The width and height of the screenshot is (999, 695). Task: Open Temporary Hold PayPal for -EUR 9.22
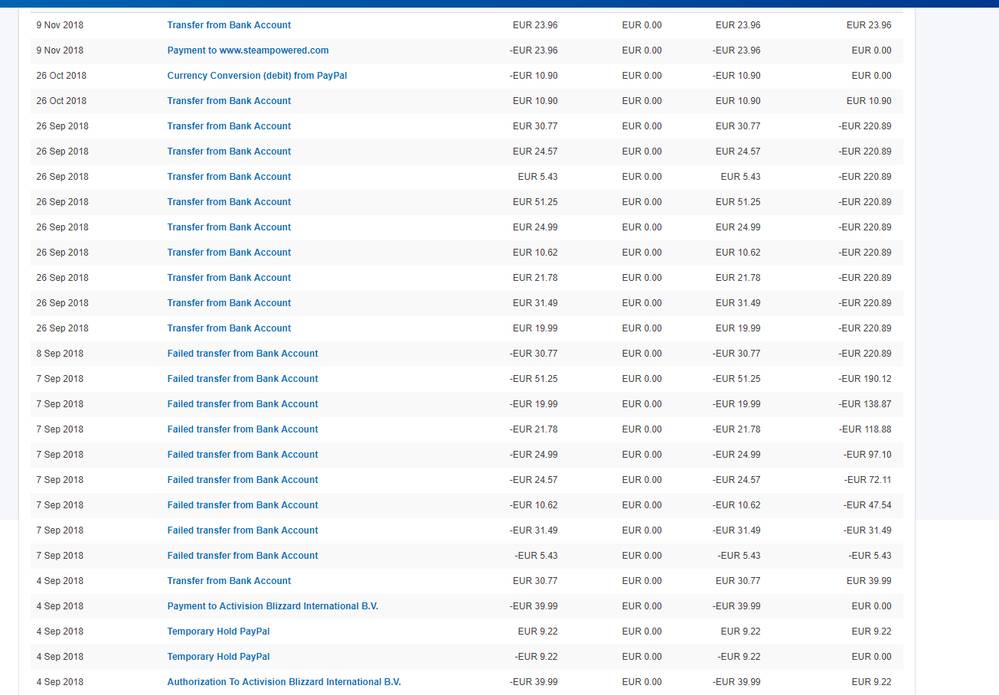tap(219, 657)
